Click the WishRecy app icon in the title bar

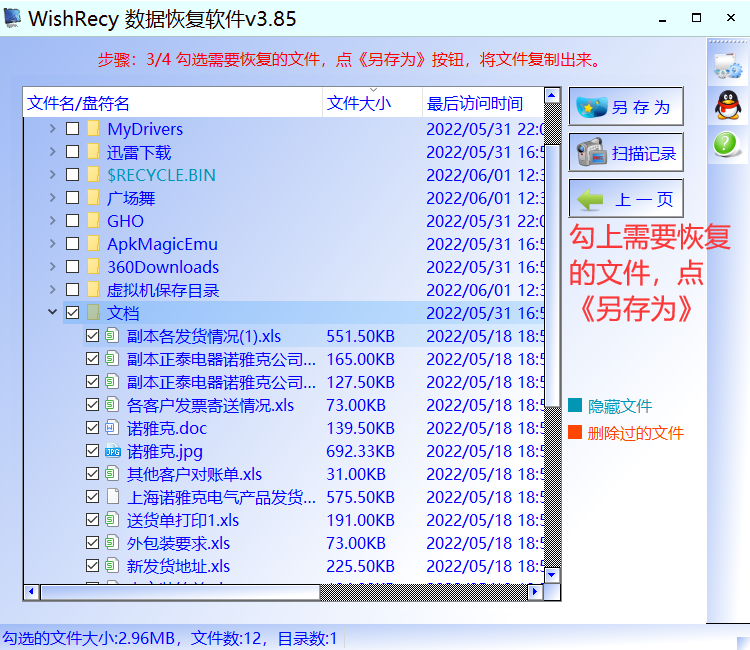coord(12,17)
